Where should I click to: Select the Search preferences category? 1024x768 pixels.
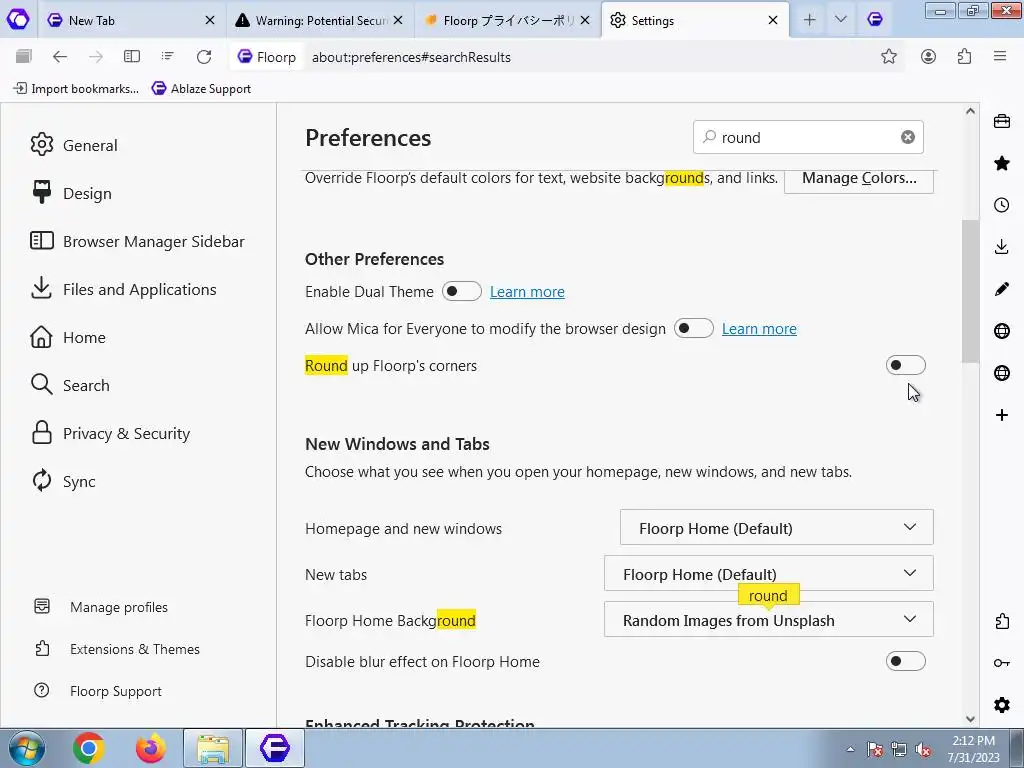pos(70,385)
